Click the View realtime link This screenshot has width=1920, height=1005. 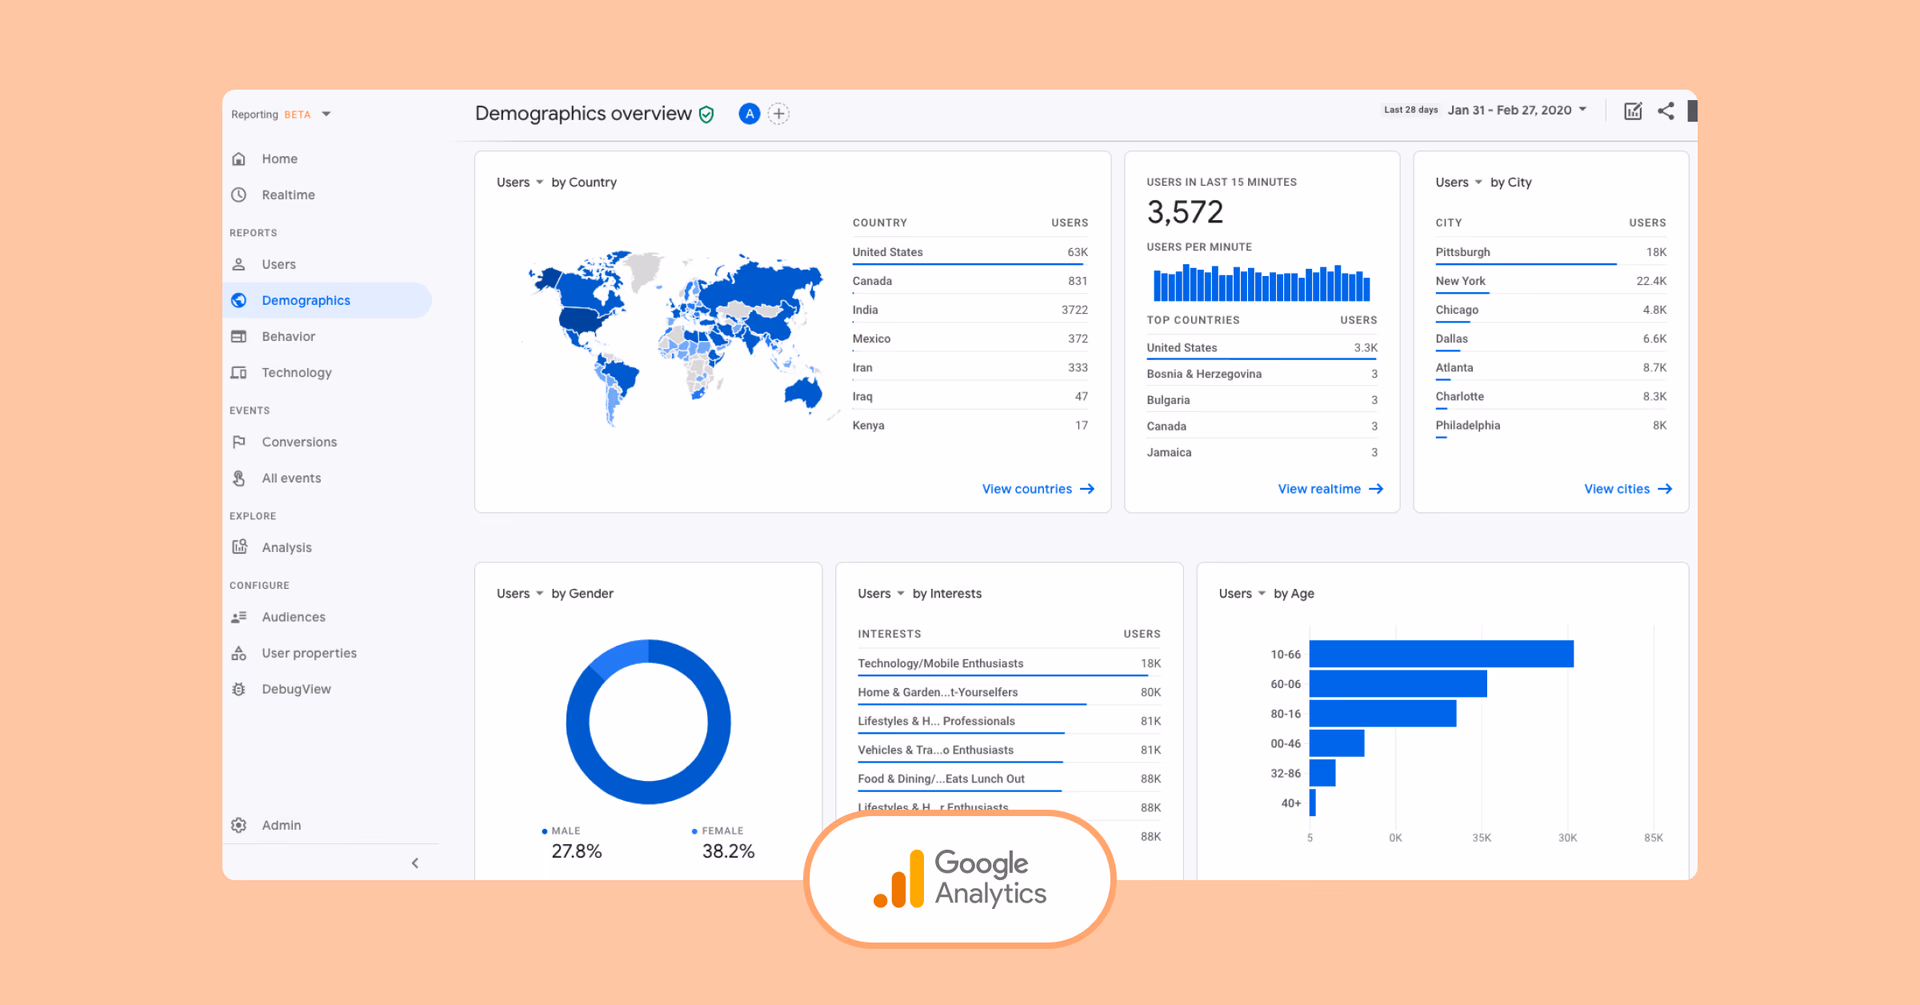[1329, 489]
